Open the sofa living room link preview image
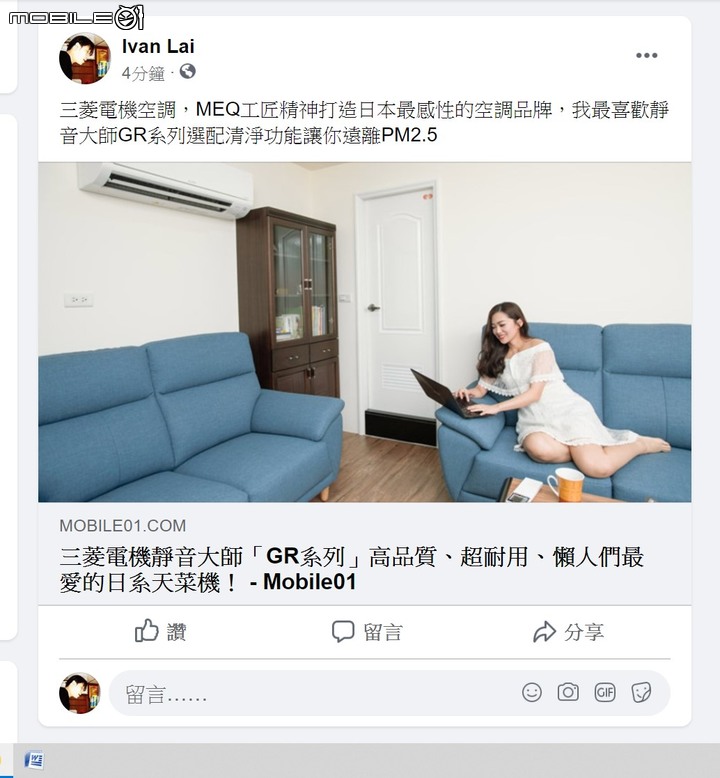The image size is (720, 778). 365,332
